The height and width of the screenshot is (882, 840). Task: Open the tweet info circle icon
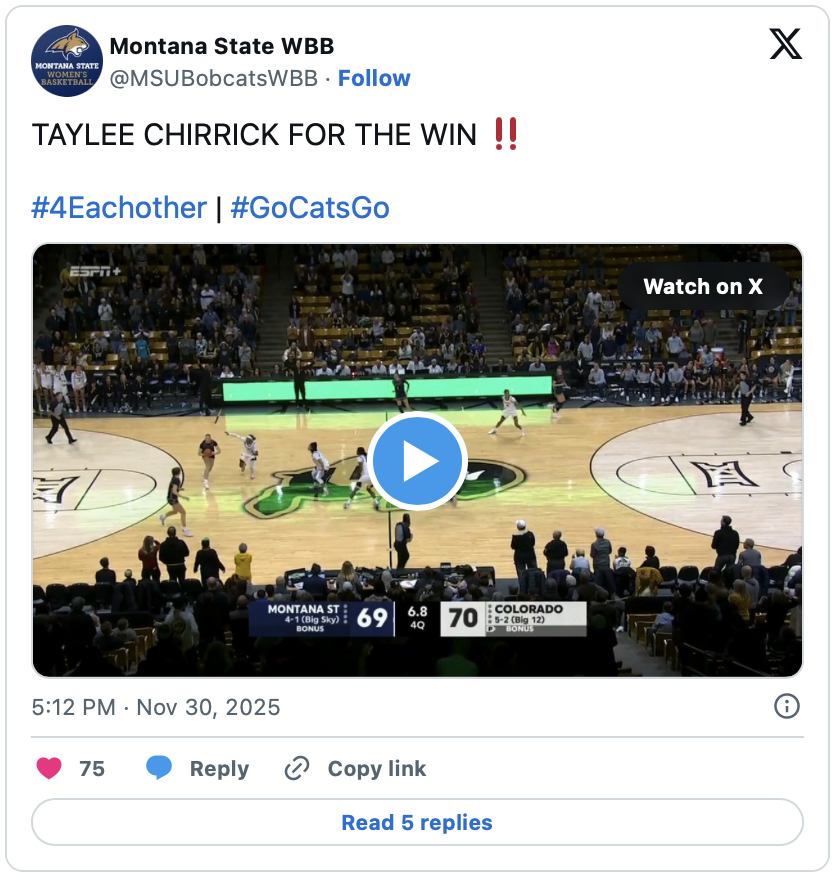click(787, 706)
